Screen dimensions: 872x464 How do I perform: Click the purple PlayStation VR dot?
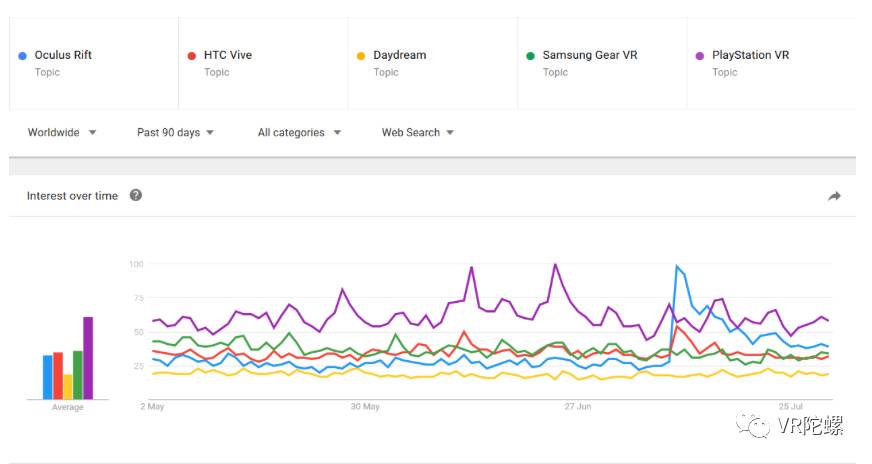click(x=700, y=56)
